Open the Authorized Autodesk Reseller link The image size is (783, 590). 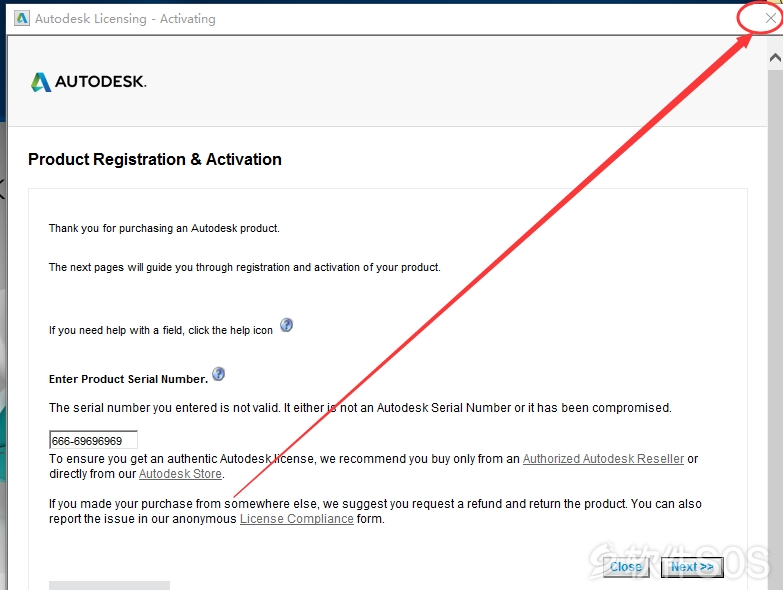click(x=603, y=459)
